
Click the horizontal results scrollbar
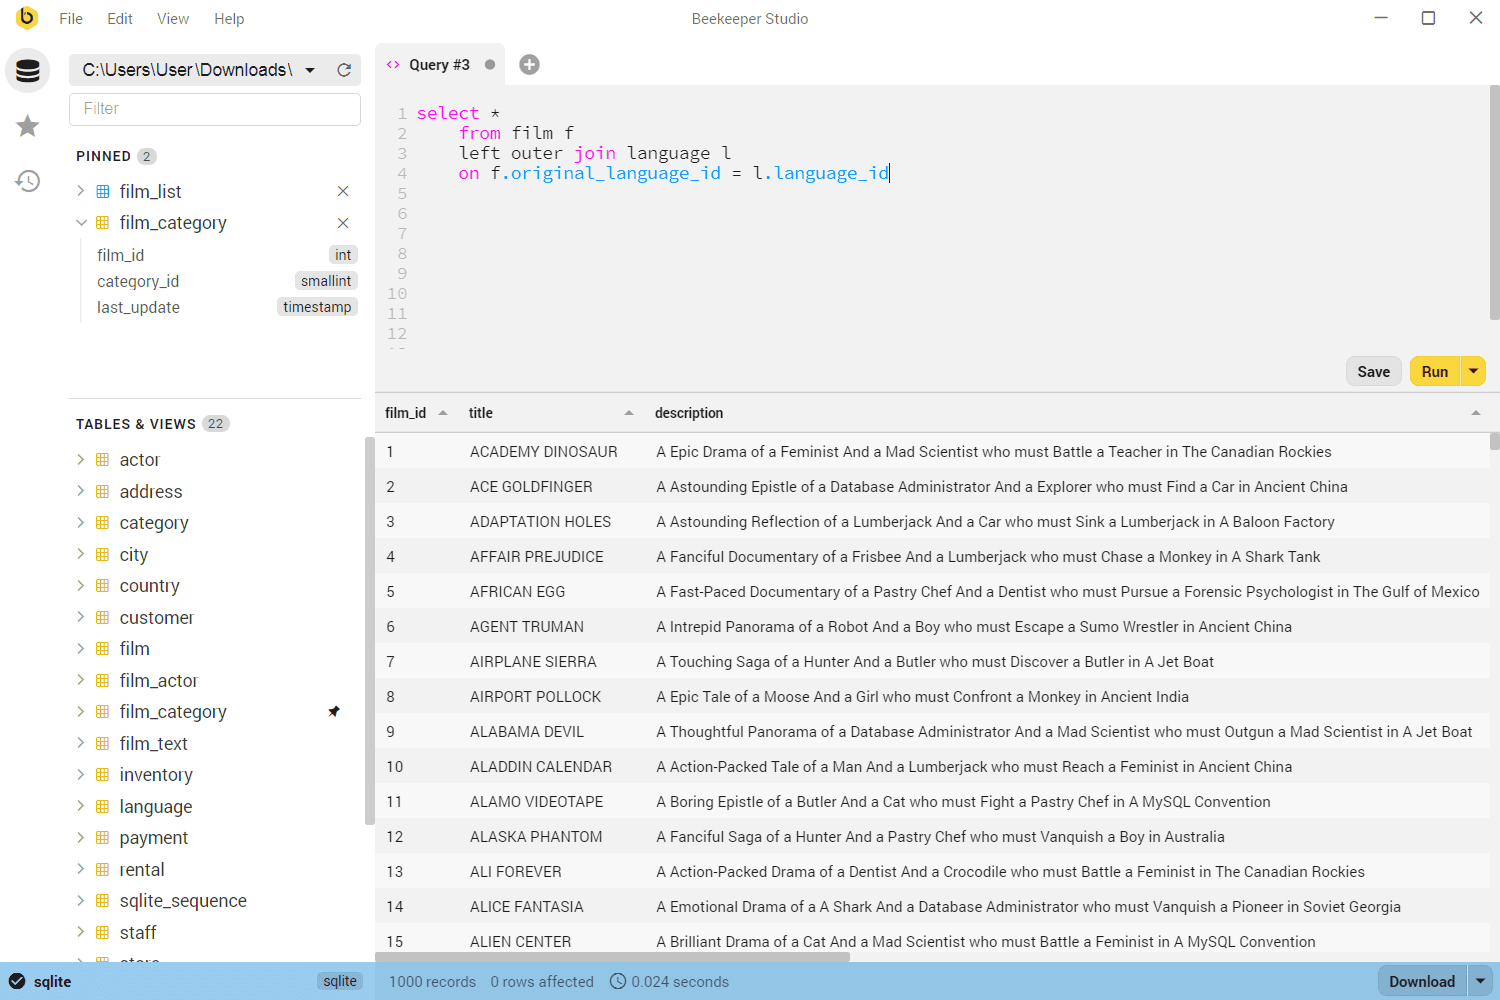click(612, 957)
